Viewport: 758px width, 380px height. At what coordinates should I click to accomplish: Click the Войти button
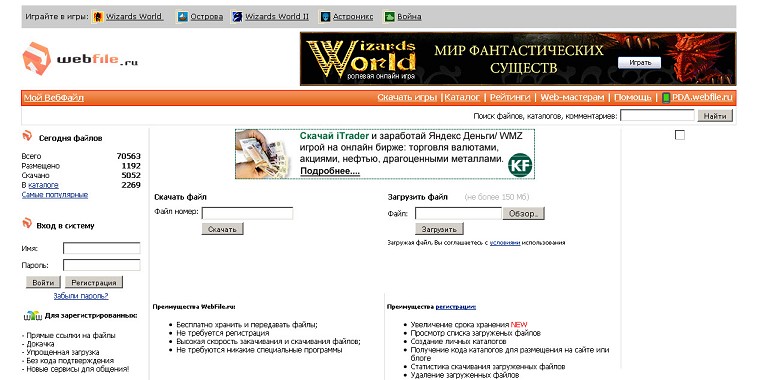click(x=43, y=282)
